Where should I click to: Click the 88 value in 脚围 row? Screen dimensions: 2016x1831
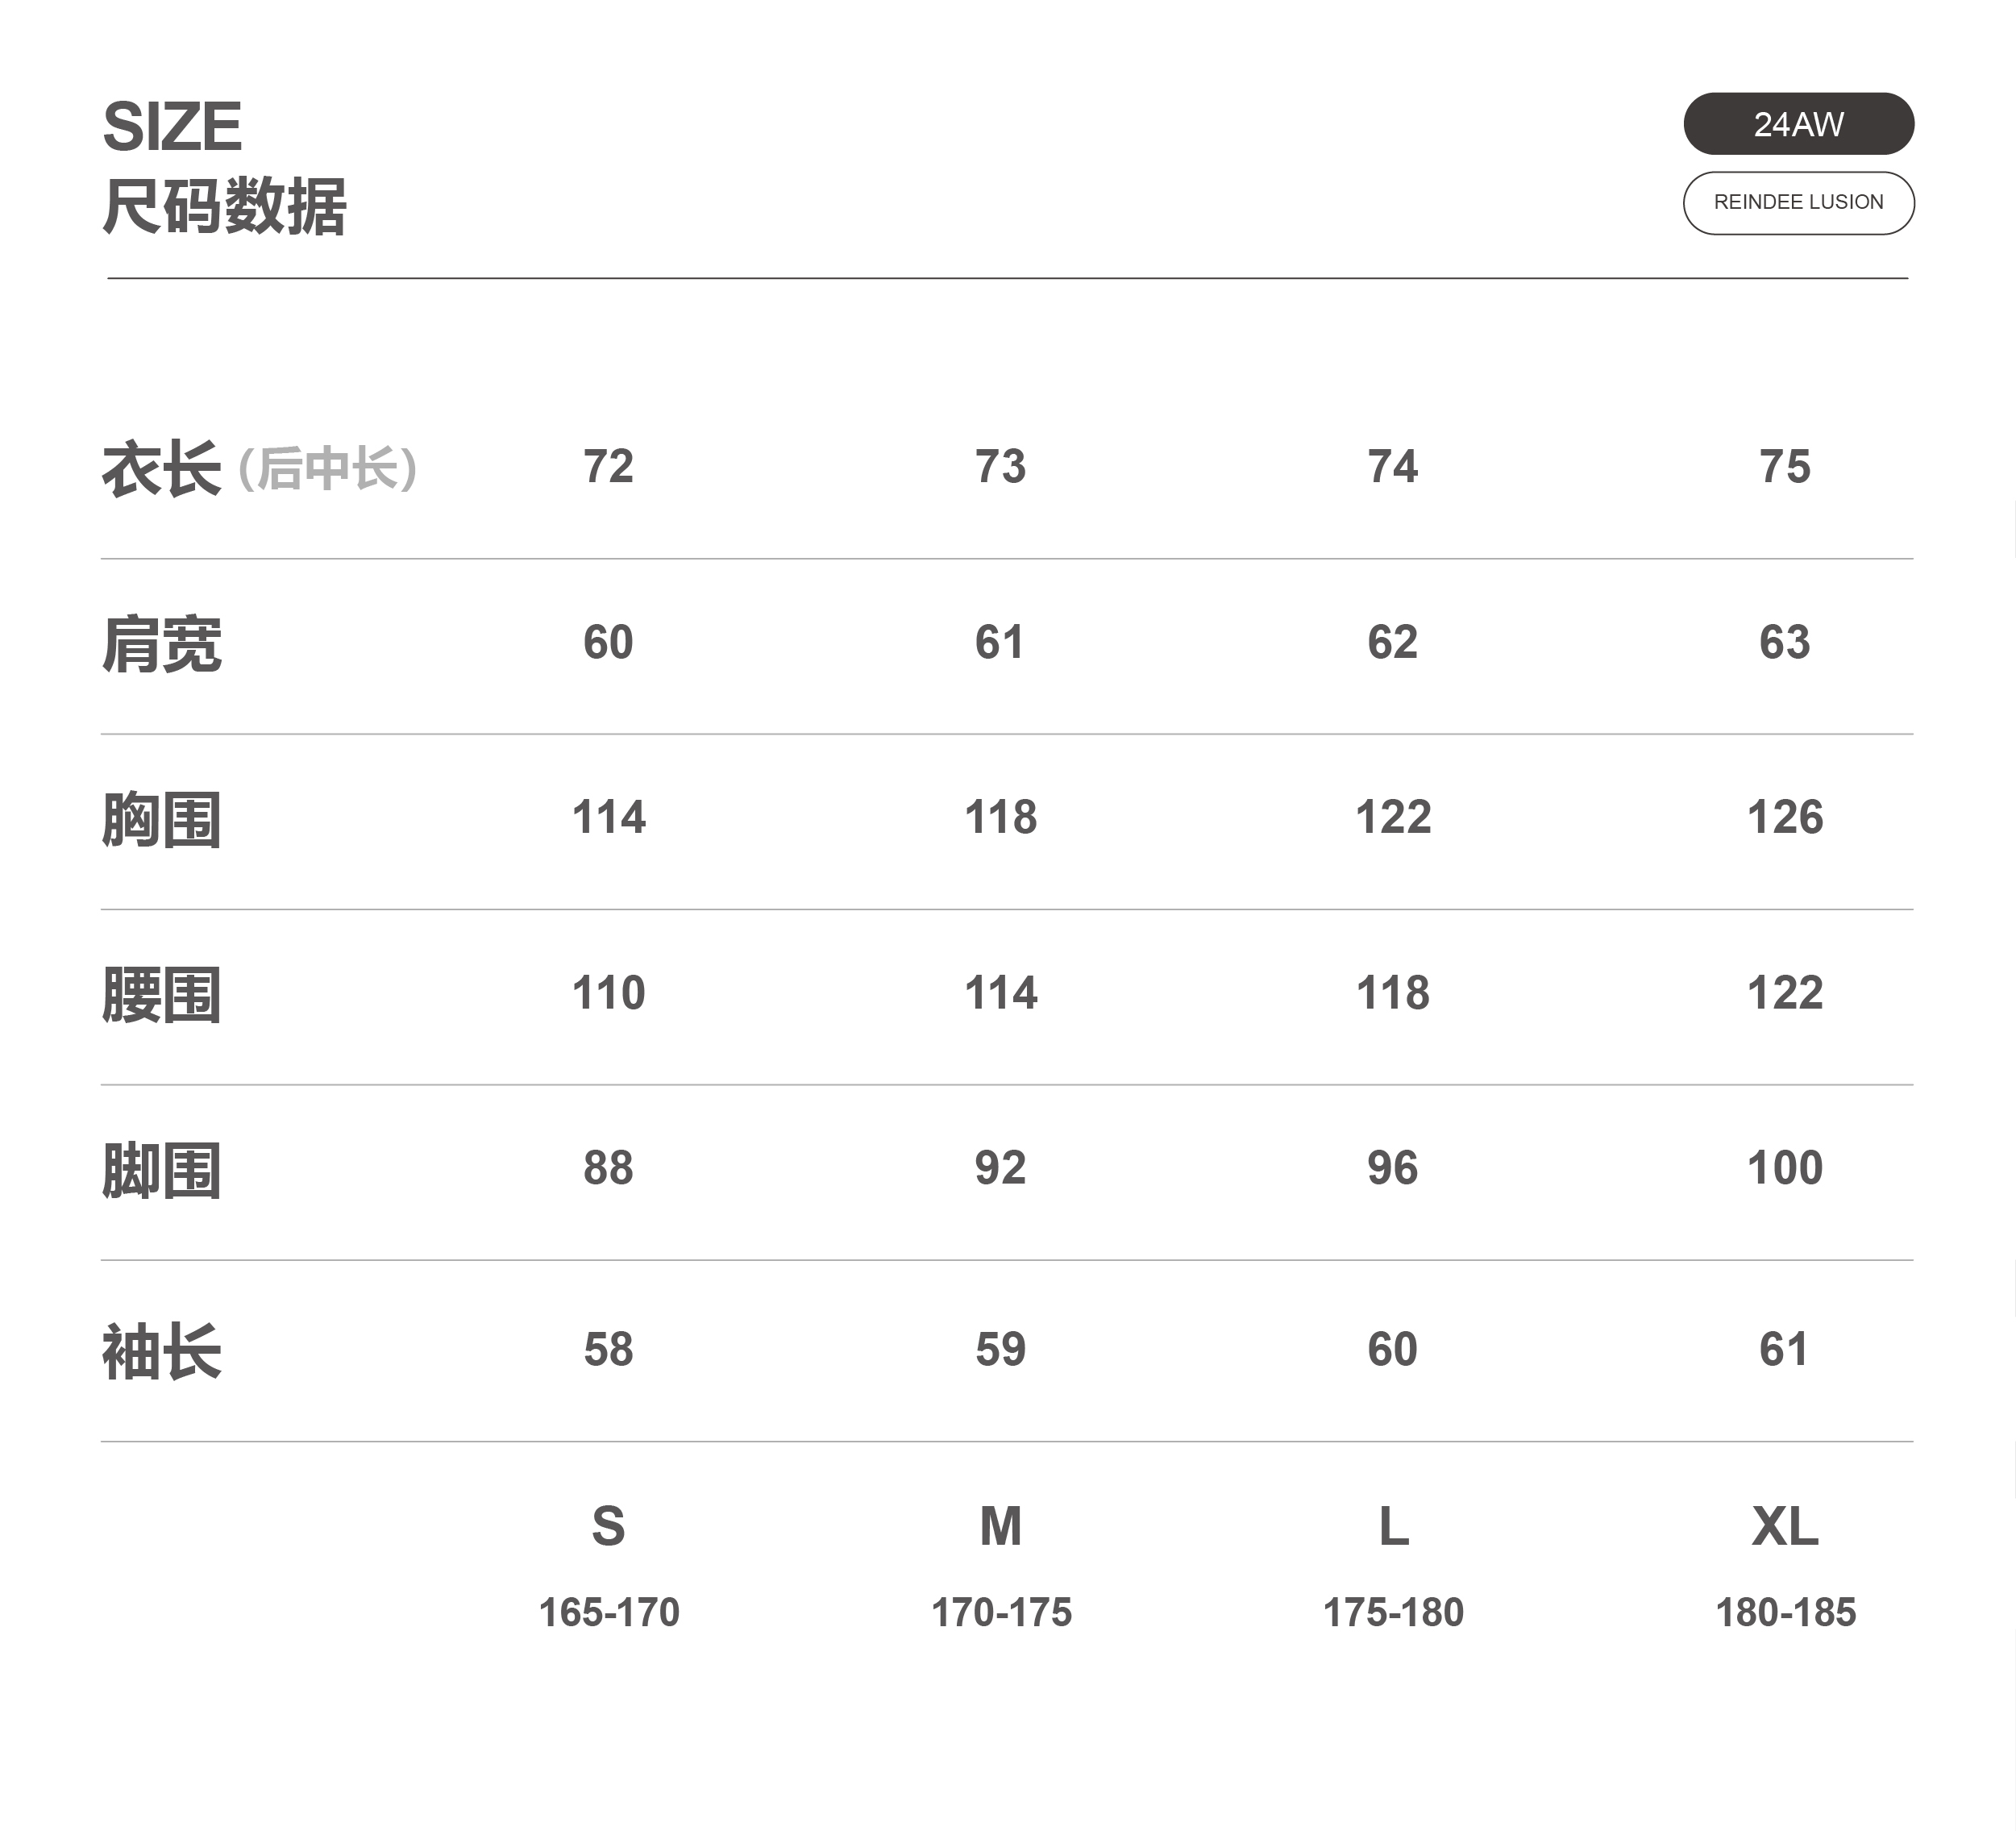tap(608, 1168)
